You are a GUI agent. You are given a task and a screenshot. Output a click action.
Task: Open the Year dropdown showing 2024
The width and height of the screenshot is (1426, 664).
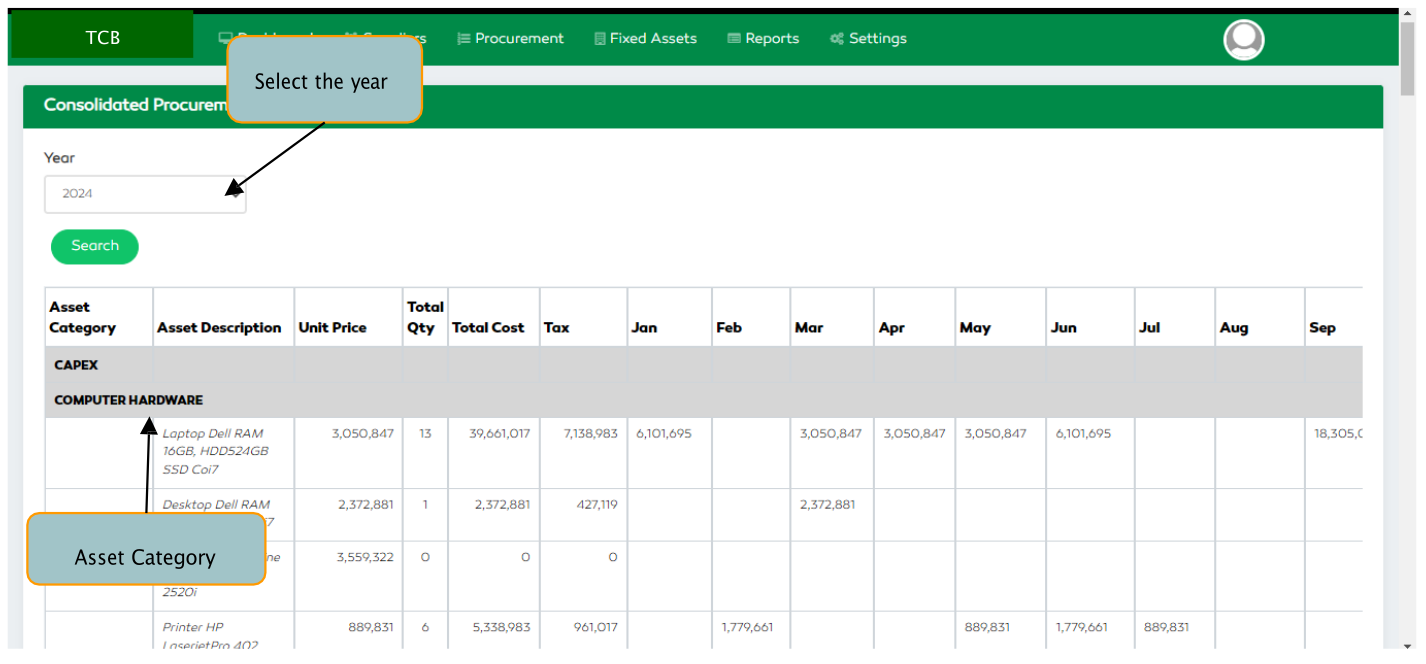(x=145, y=194)
